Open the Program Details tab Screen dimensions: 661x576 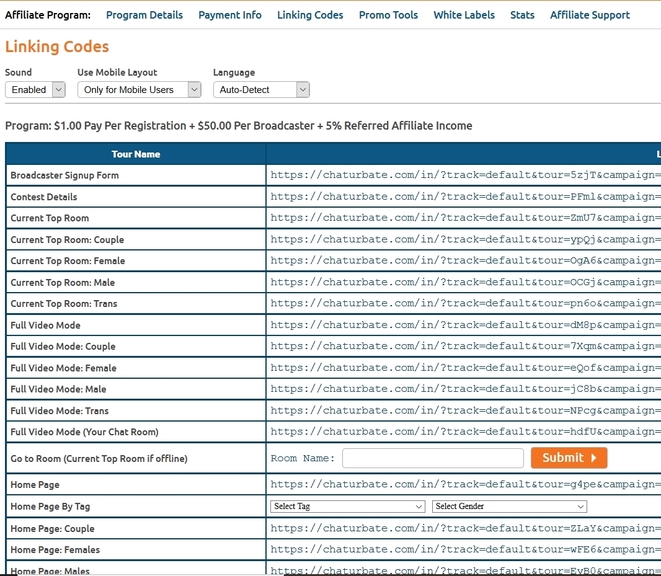(x=144, y=15)
